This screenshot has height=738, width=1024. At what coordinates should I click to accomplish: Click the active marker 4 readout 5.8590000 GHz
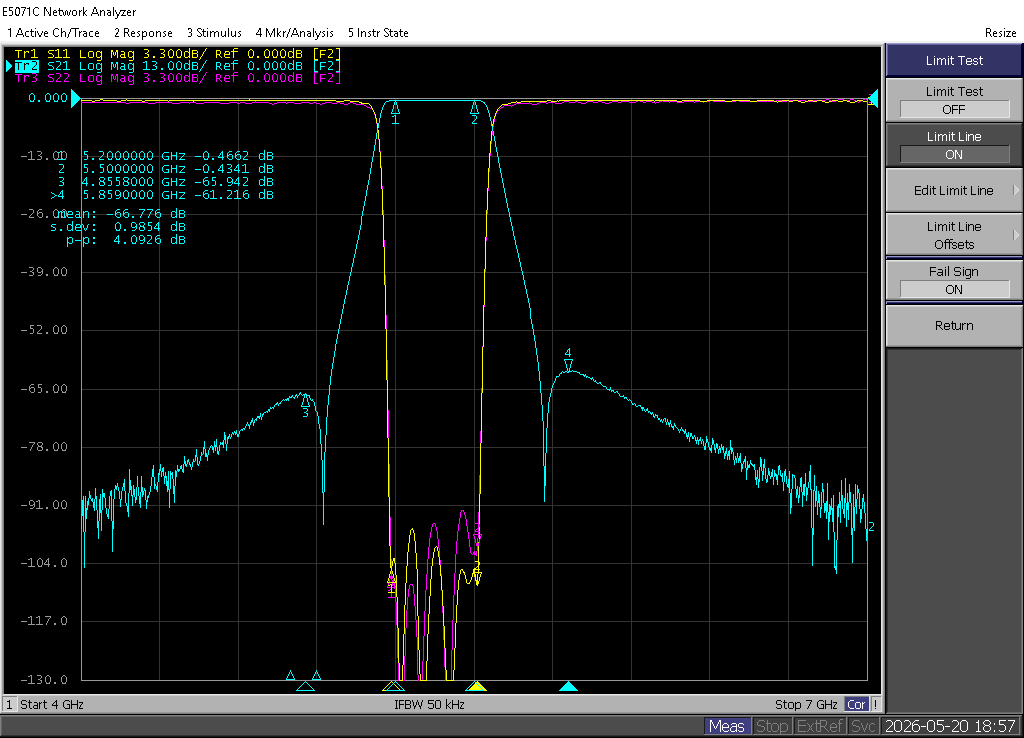pyautogui.click(x=162, y=195)
